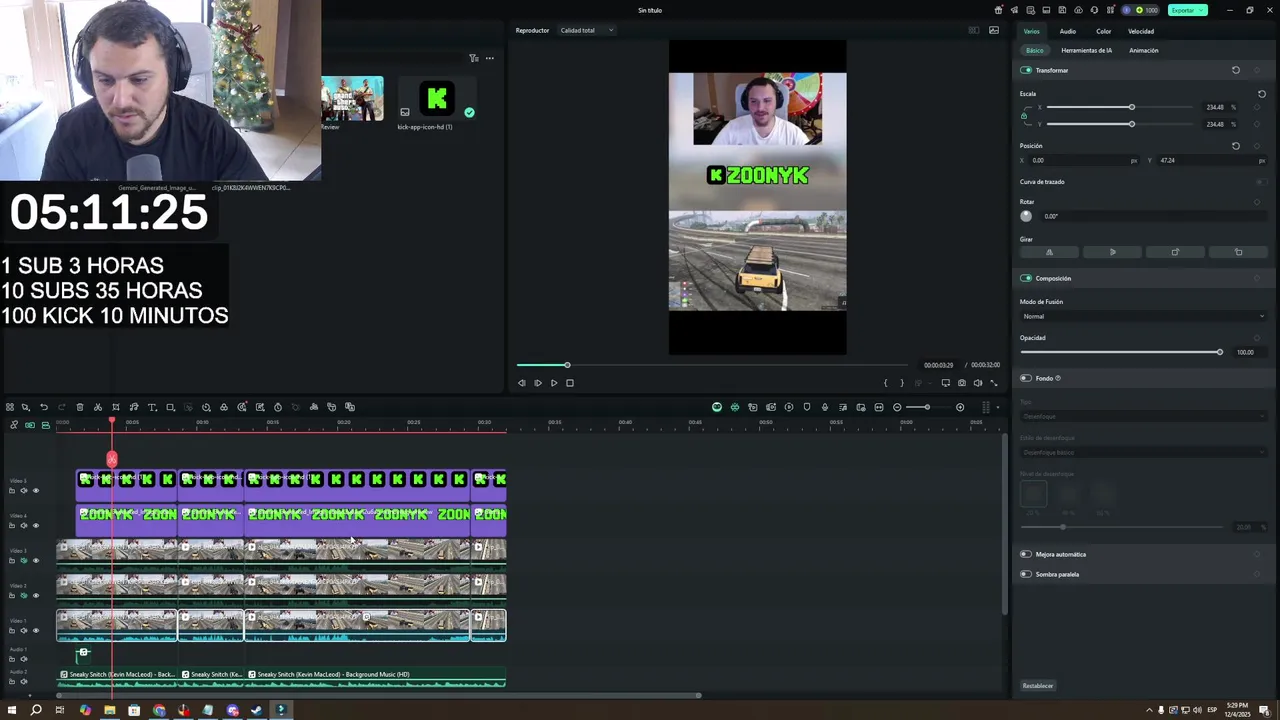Step to the previous frame
1280x720 pixels.
pos(521,383)
